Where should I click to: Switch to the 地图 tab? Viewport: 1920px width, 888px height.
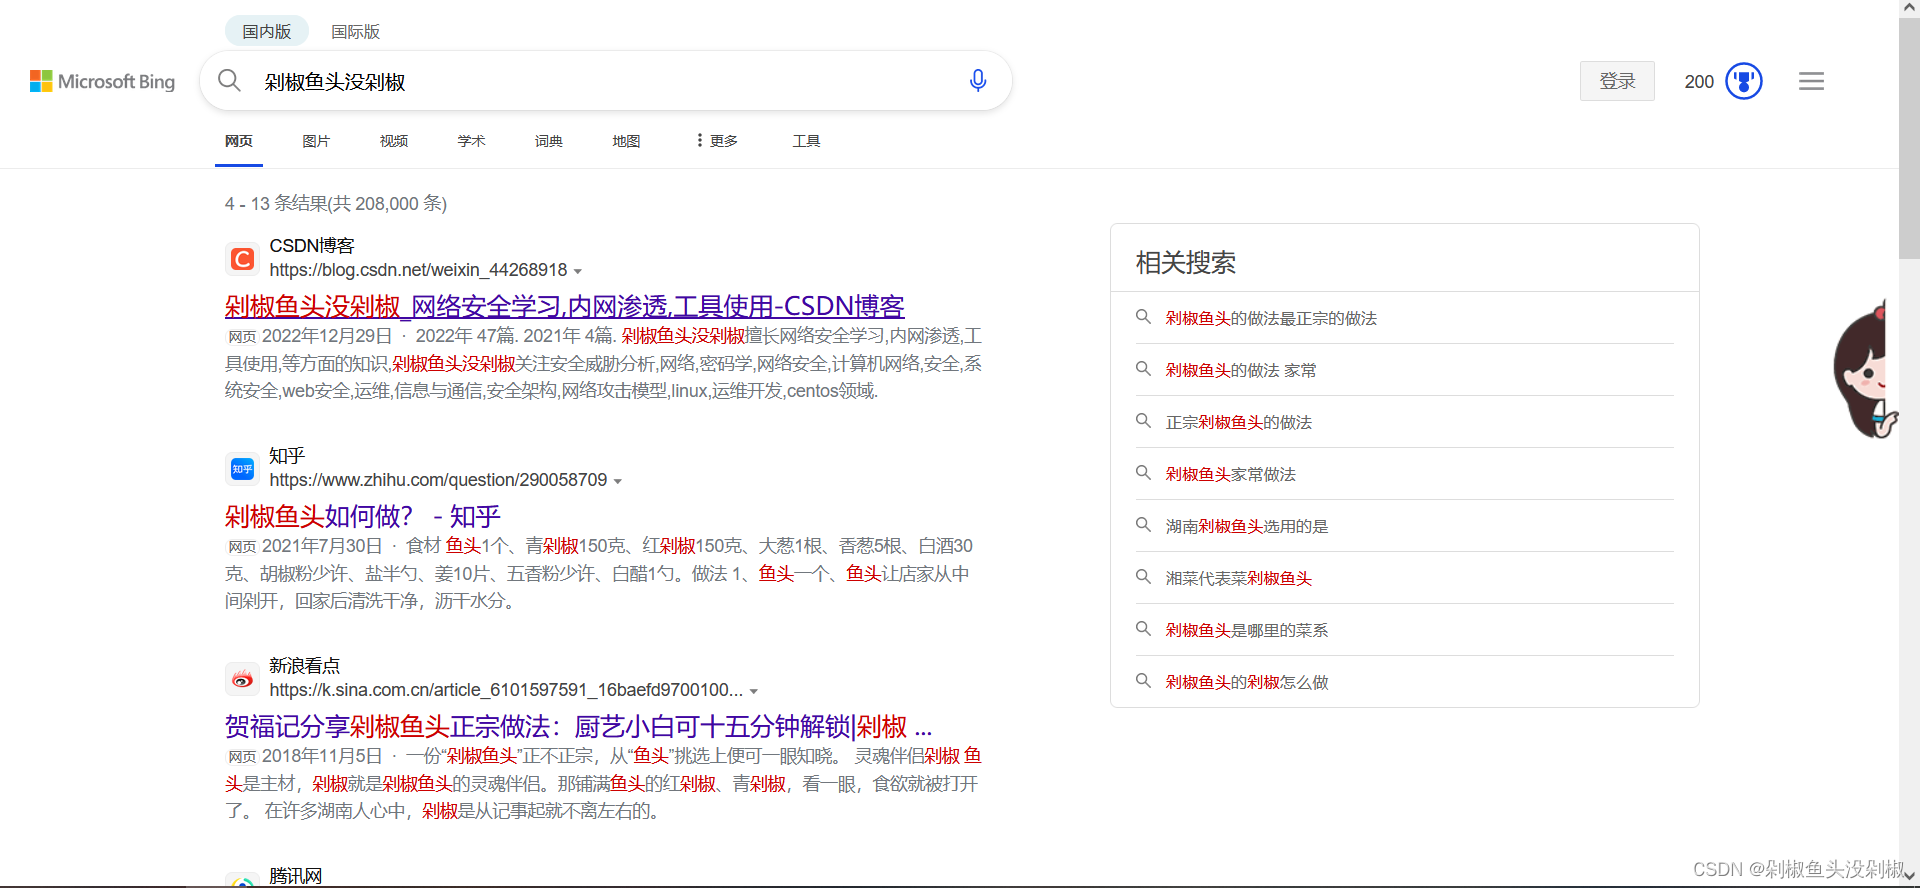pos(626,141)
